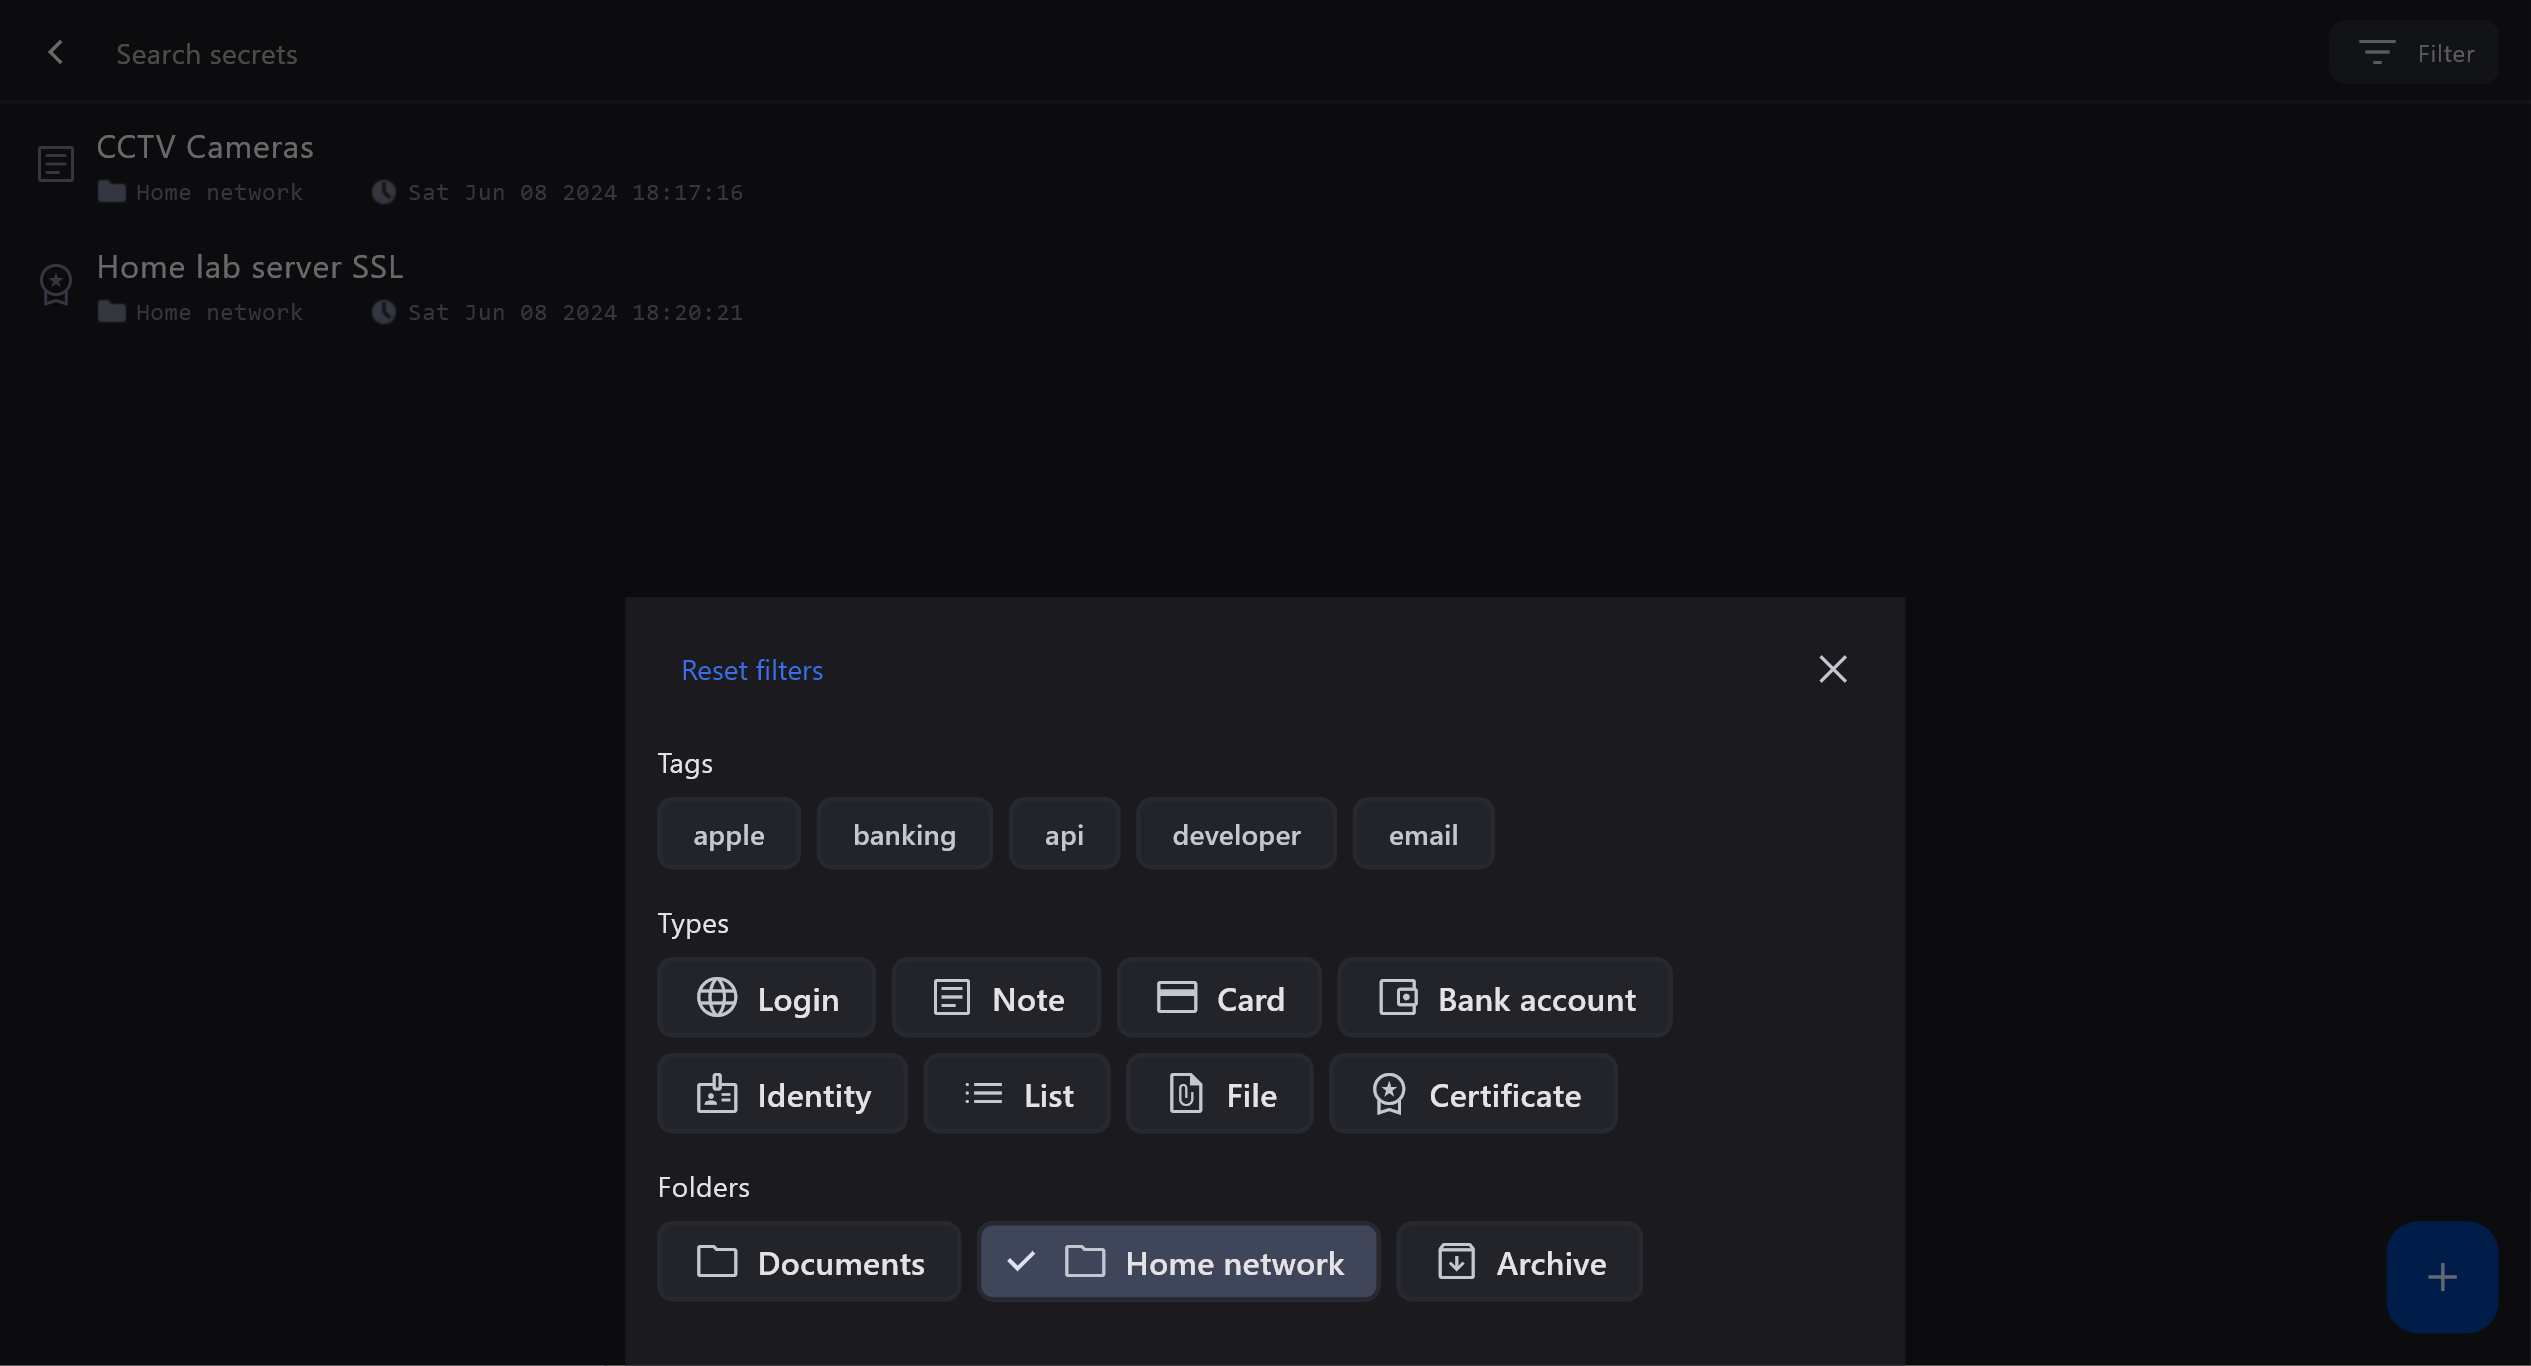
Task: Click the blue plus add button
Action: tap(2441, 1277)
